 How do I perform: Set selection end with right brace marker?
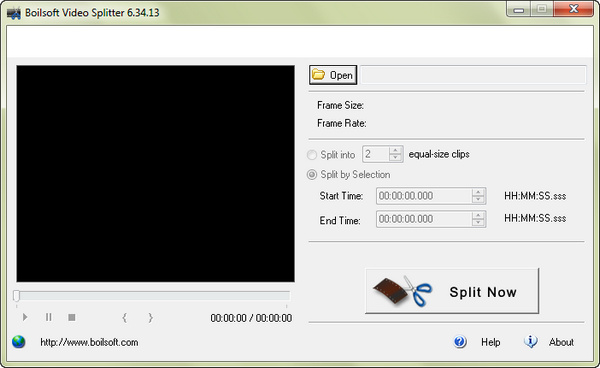tap(150, 318)
